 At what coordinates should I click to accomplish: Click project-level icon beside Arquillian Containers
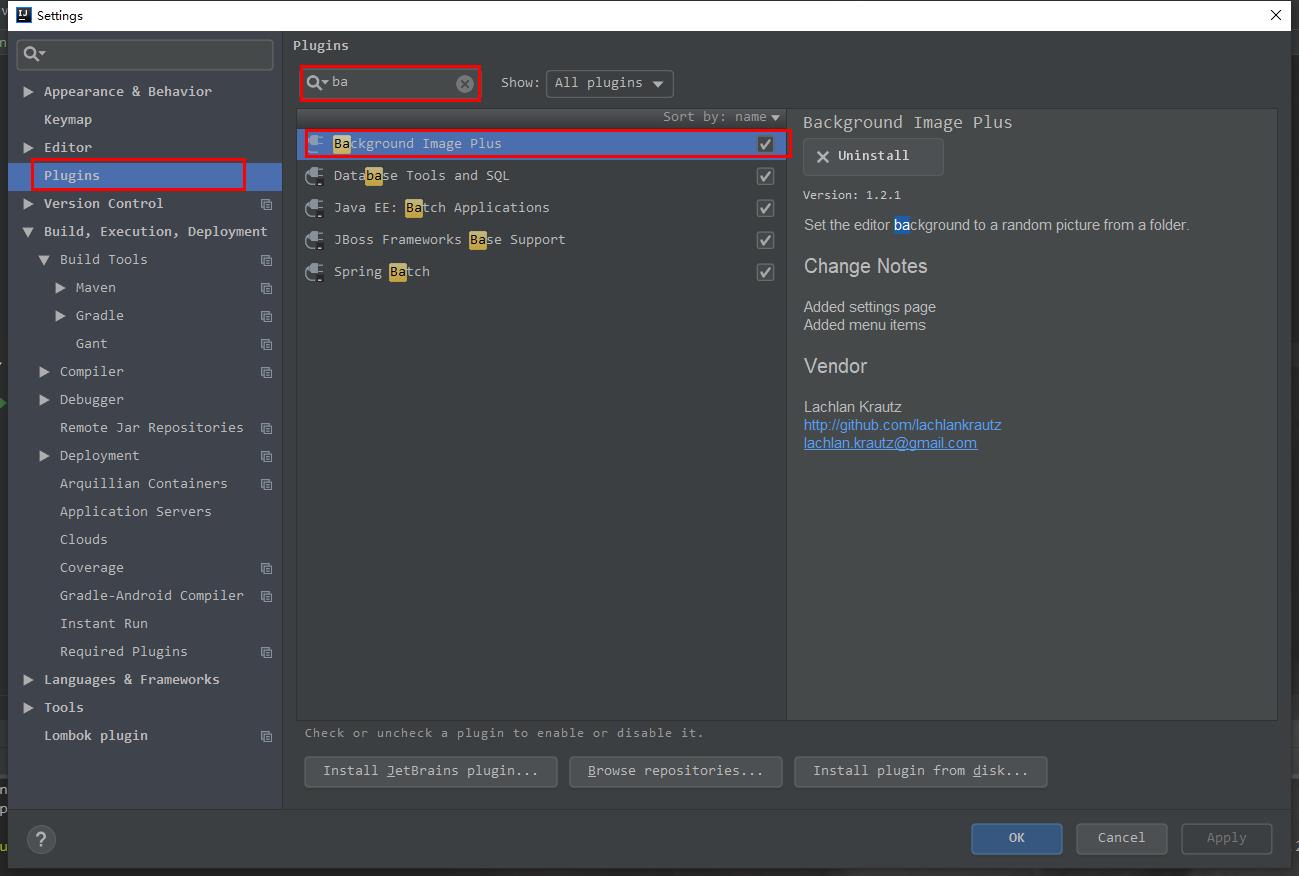[266, 484]
